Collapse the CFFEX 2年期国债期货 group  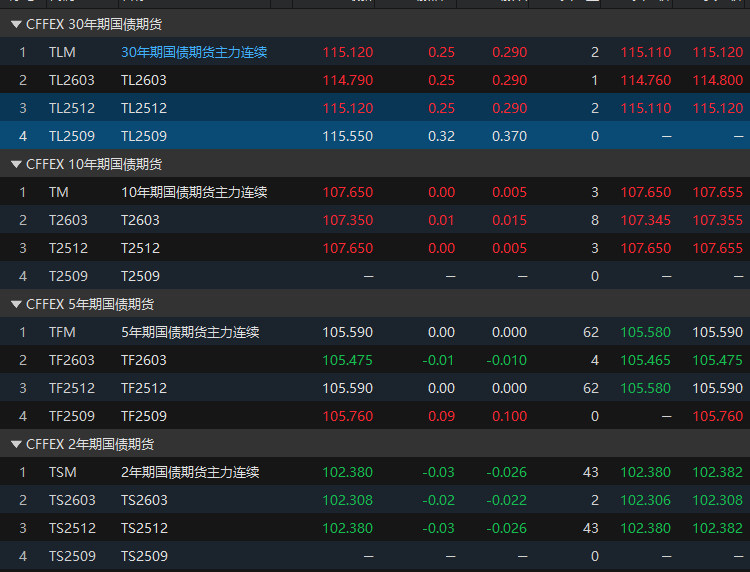[x=16, y=444]
